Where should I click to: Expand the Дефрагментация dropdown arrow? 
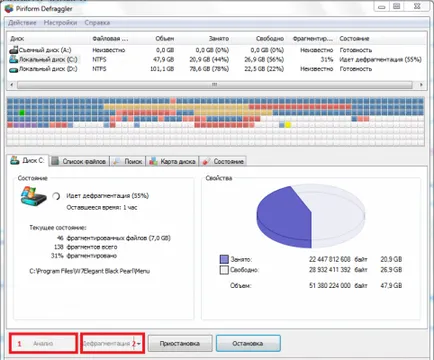point(138,344)
